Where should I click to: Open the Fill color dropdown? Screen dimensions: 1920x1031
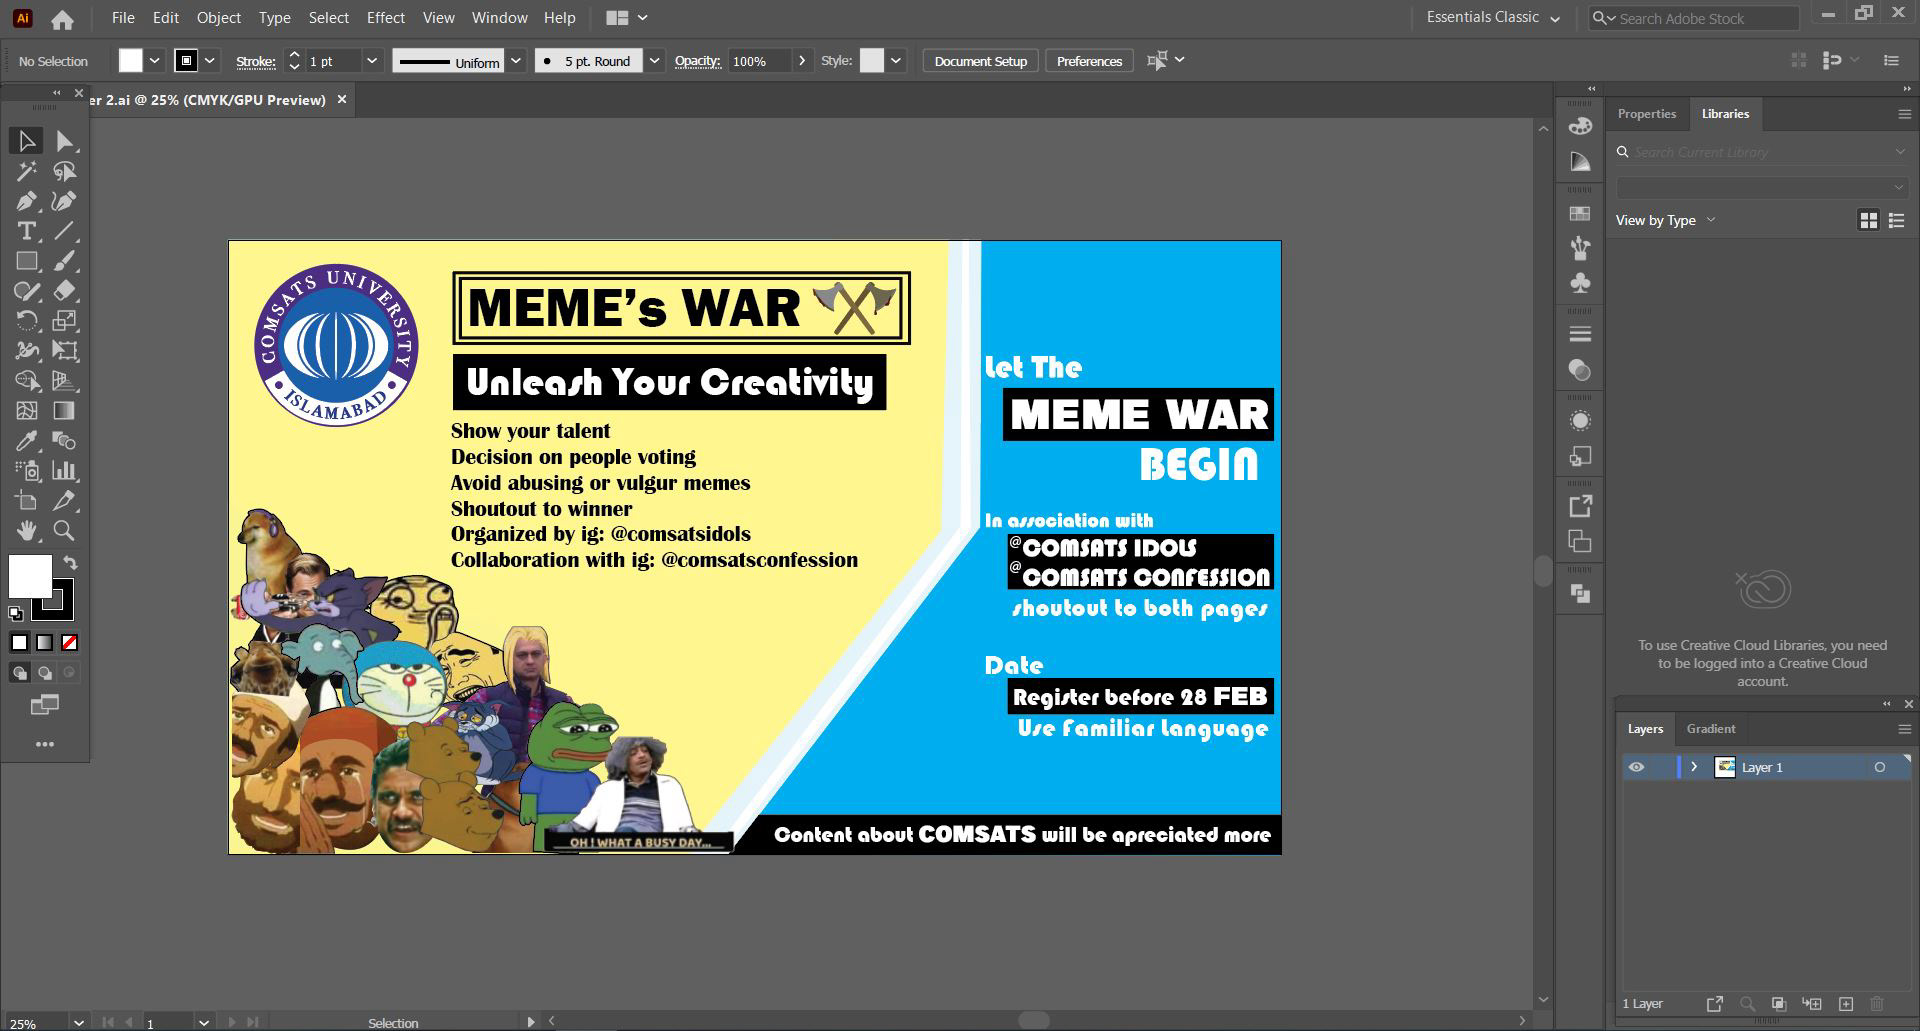(155, 61)
